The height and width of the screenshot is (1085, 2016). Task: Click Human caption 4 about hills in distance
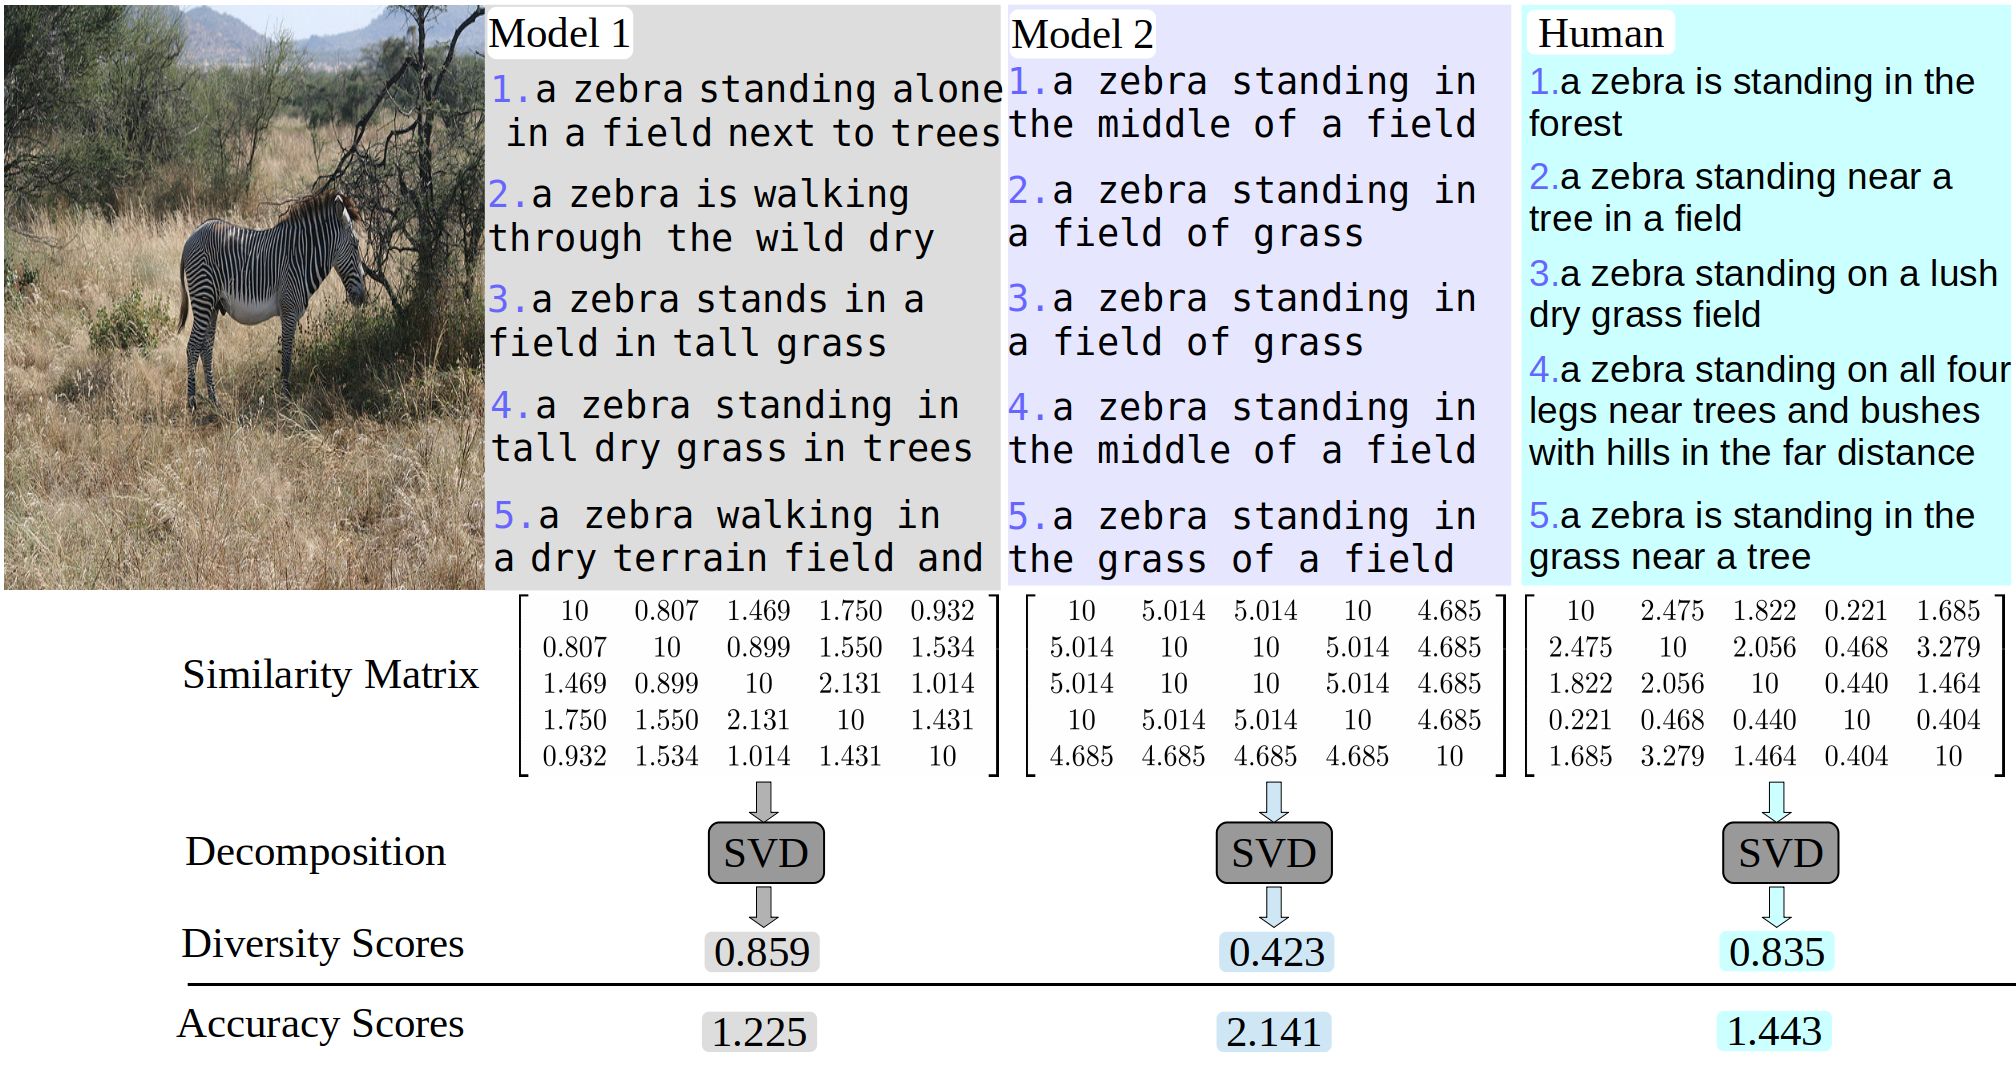1769,411
